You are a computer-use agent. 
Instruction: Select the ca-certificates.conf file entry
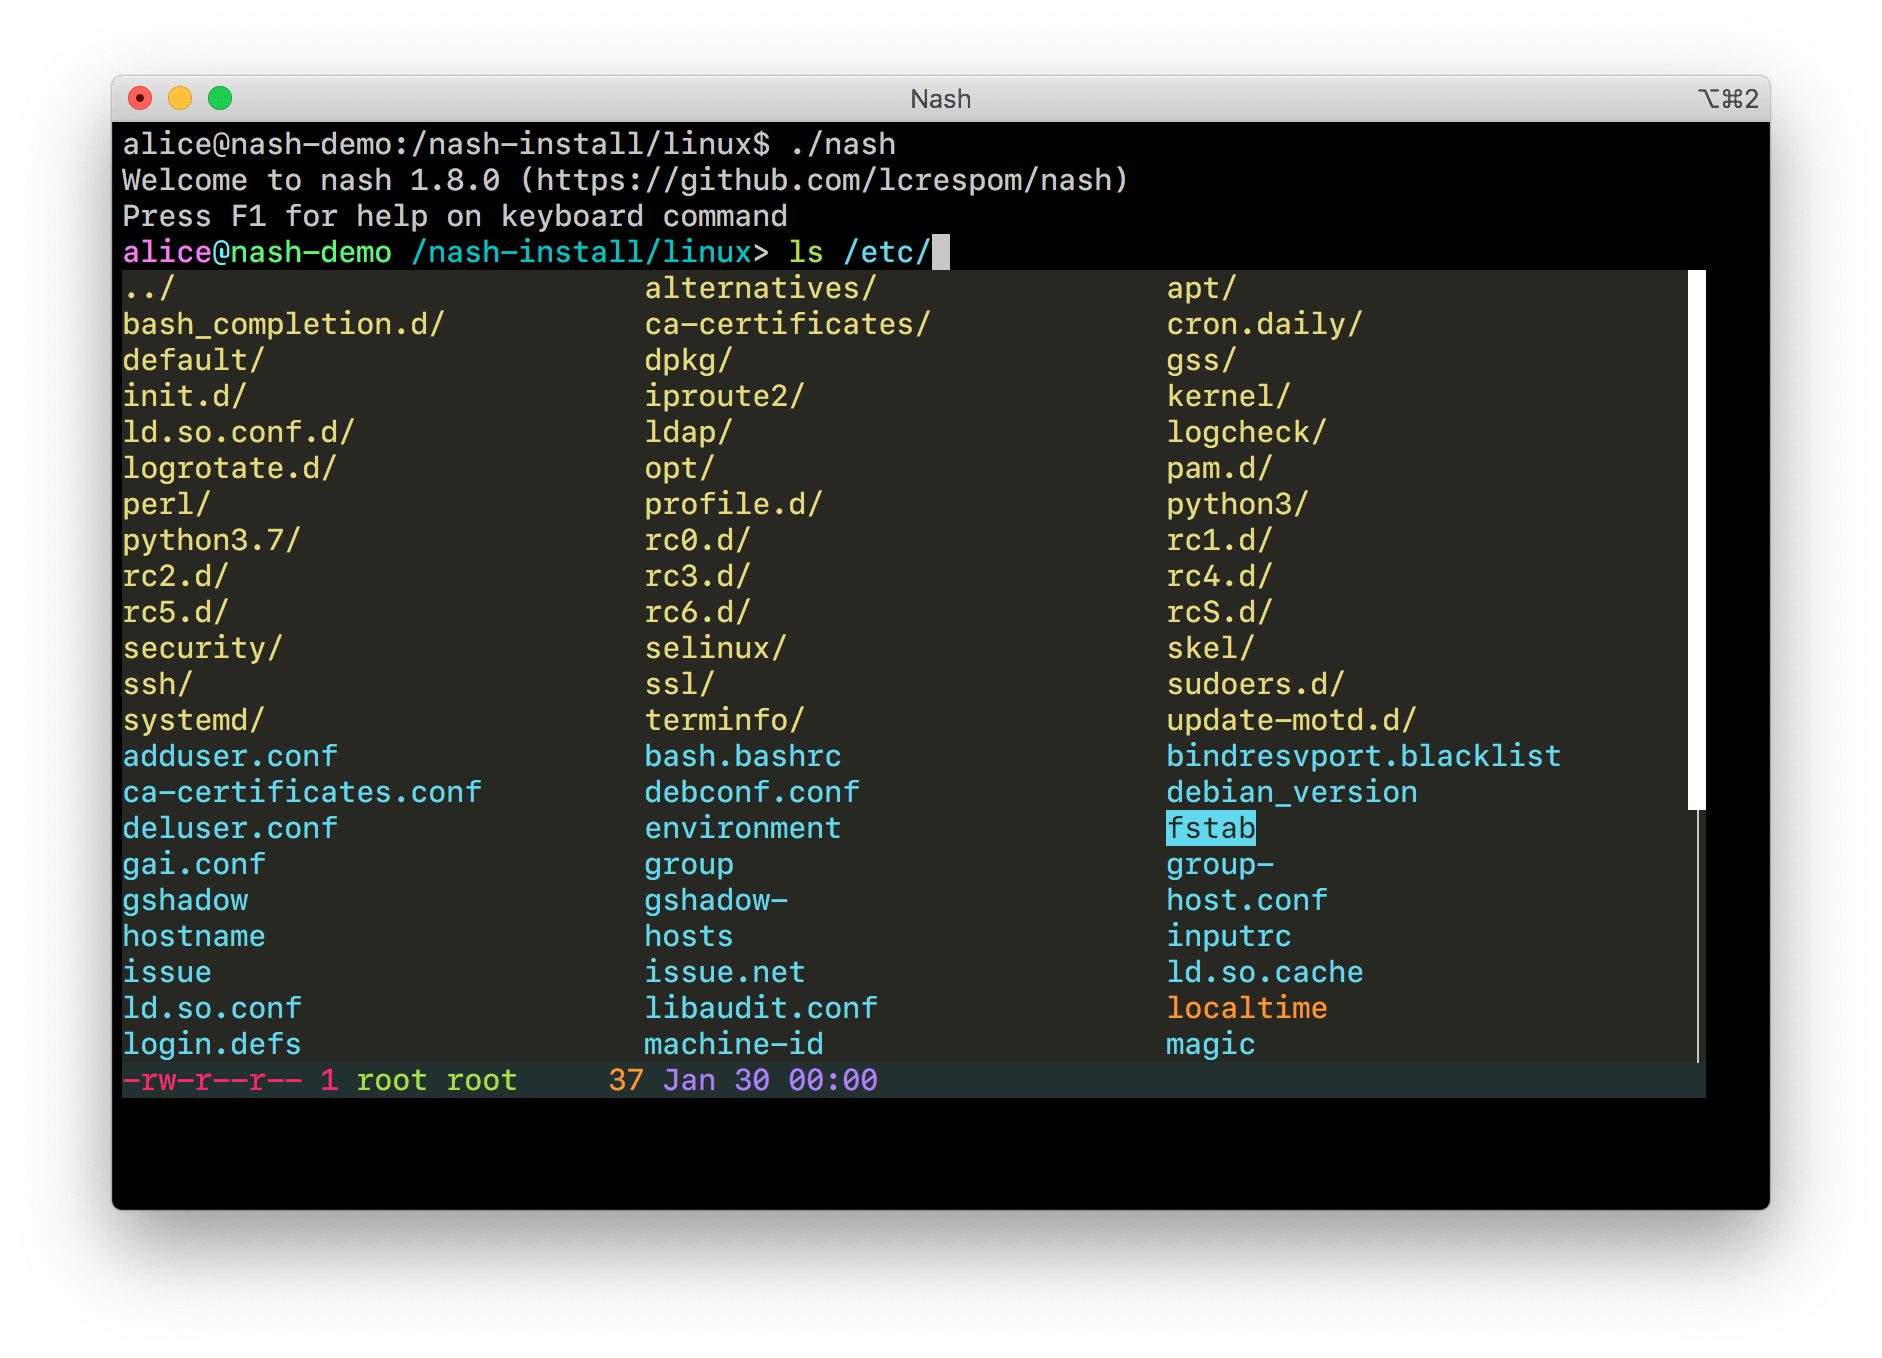302,792
